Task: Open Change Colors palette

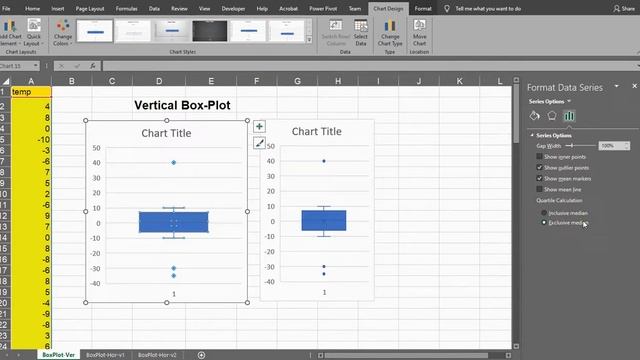Action: point(62,32)
